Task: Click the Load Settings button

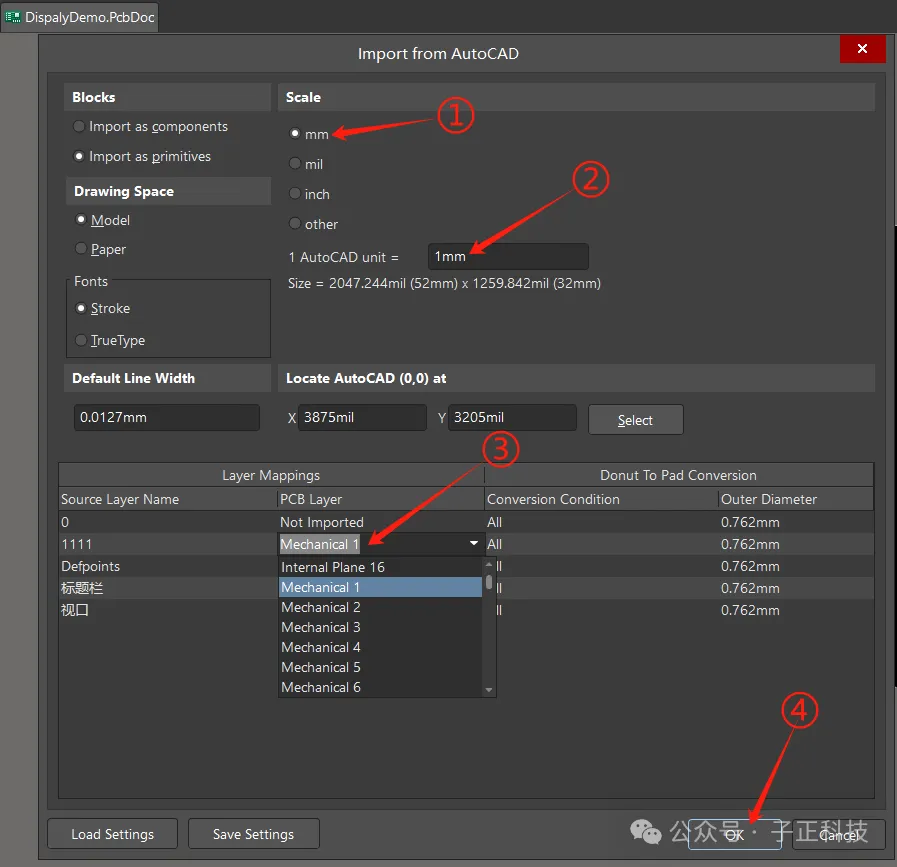Action: pos(113,834)
